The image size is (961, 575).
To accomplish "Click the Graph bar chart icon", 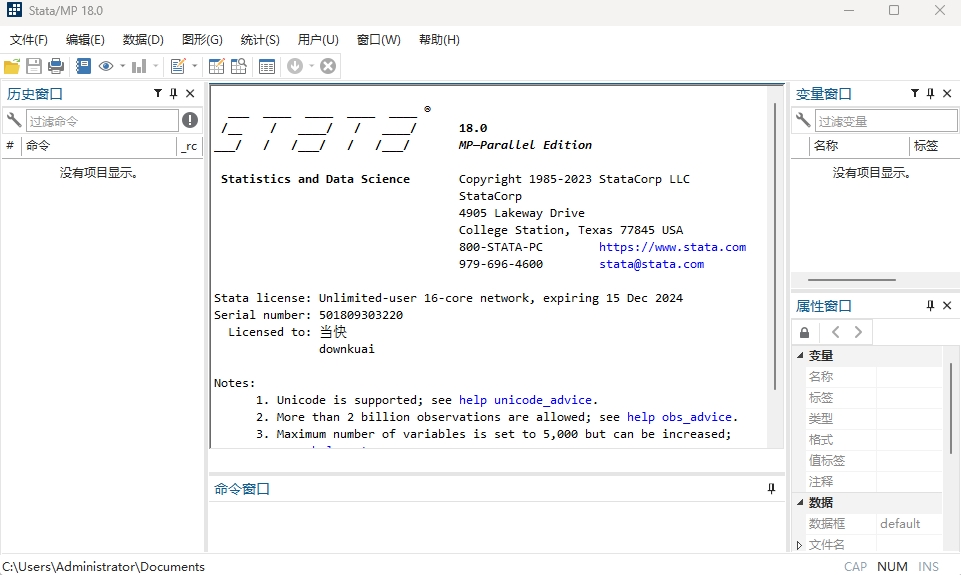I will click(x=139, y=66).
